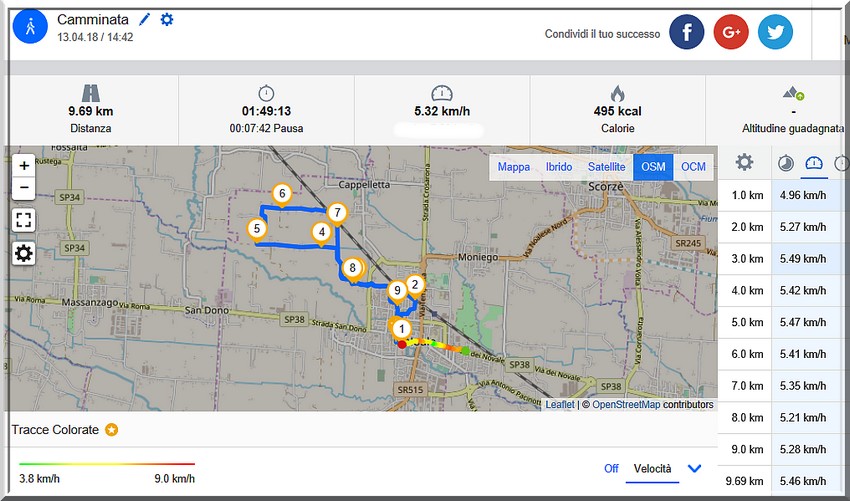Click kilometer marker 5 on map
850x501 pixels.
pos(257,229)
